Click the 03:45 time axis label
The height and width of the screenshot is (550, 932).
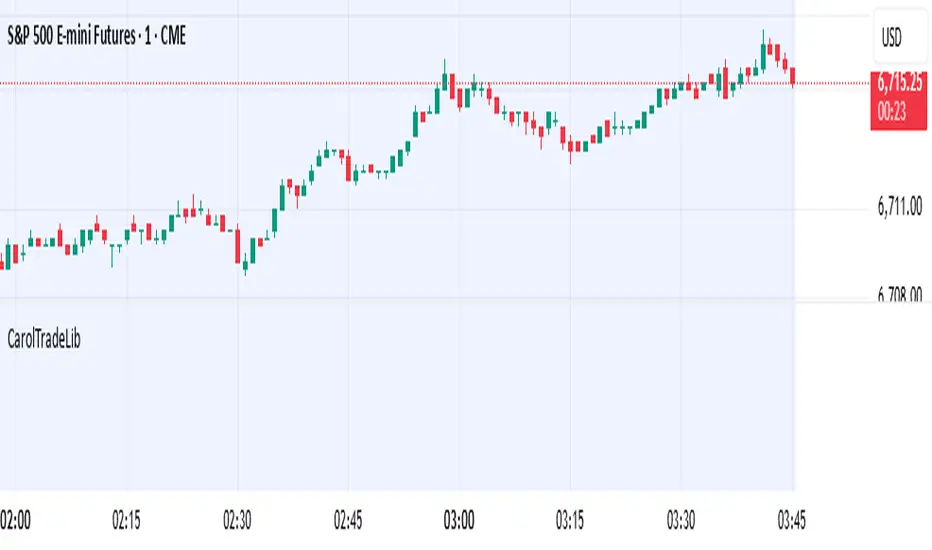[x=792, y=520]
